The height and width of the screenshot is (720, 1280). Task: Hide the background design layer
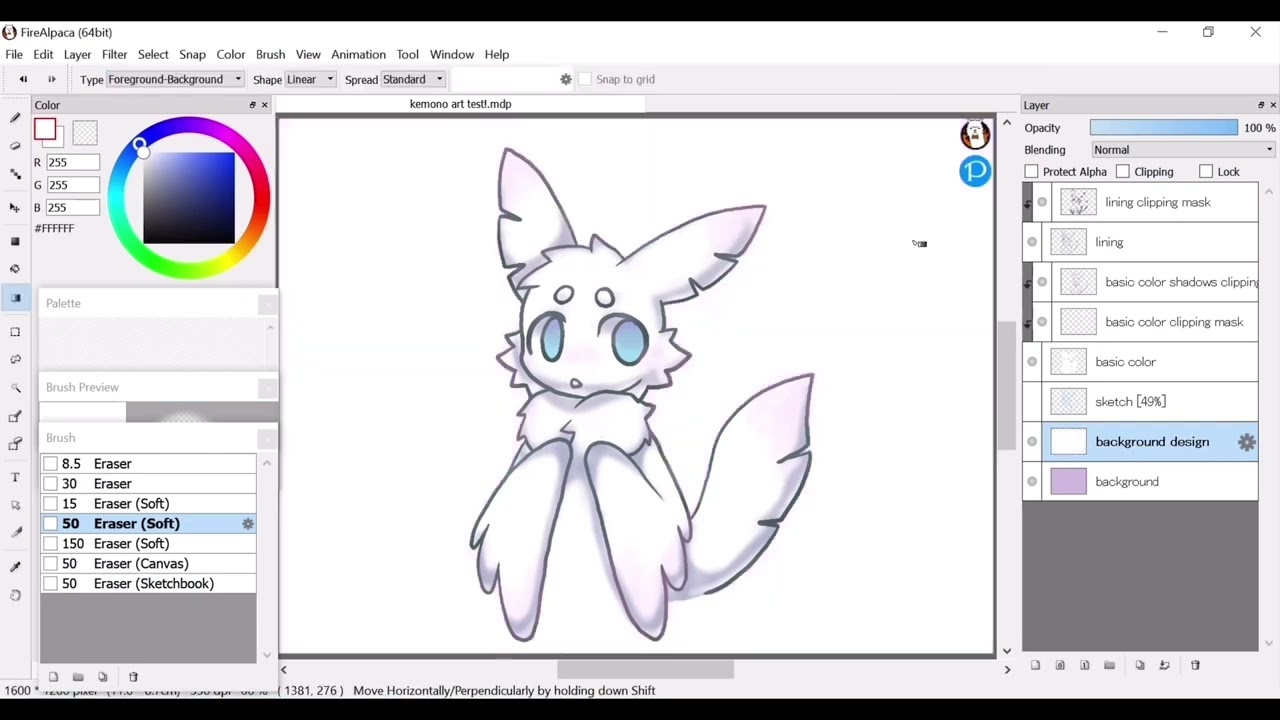pos(1032,442)
